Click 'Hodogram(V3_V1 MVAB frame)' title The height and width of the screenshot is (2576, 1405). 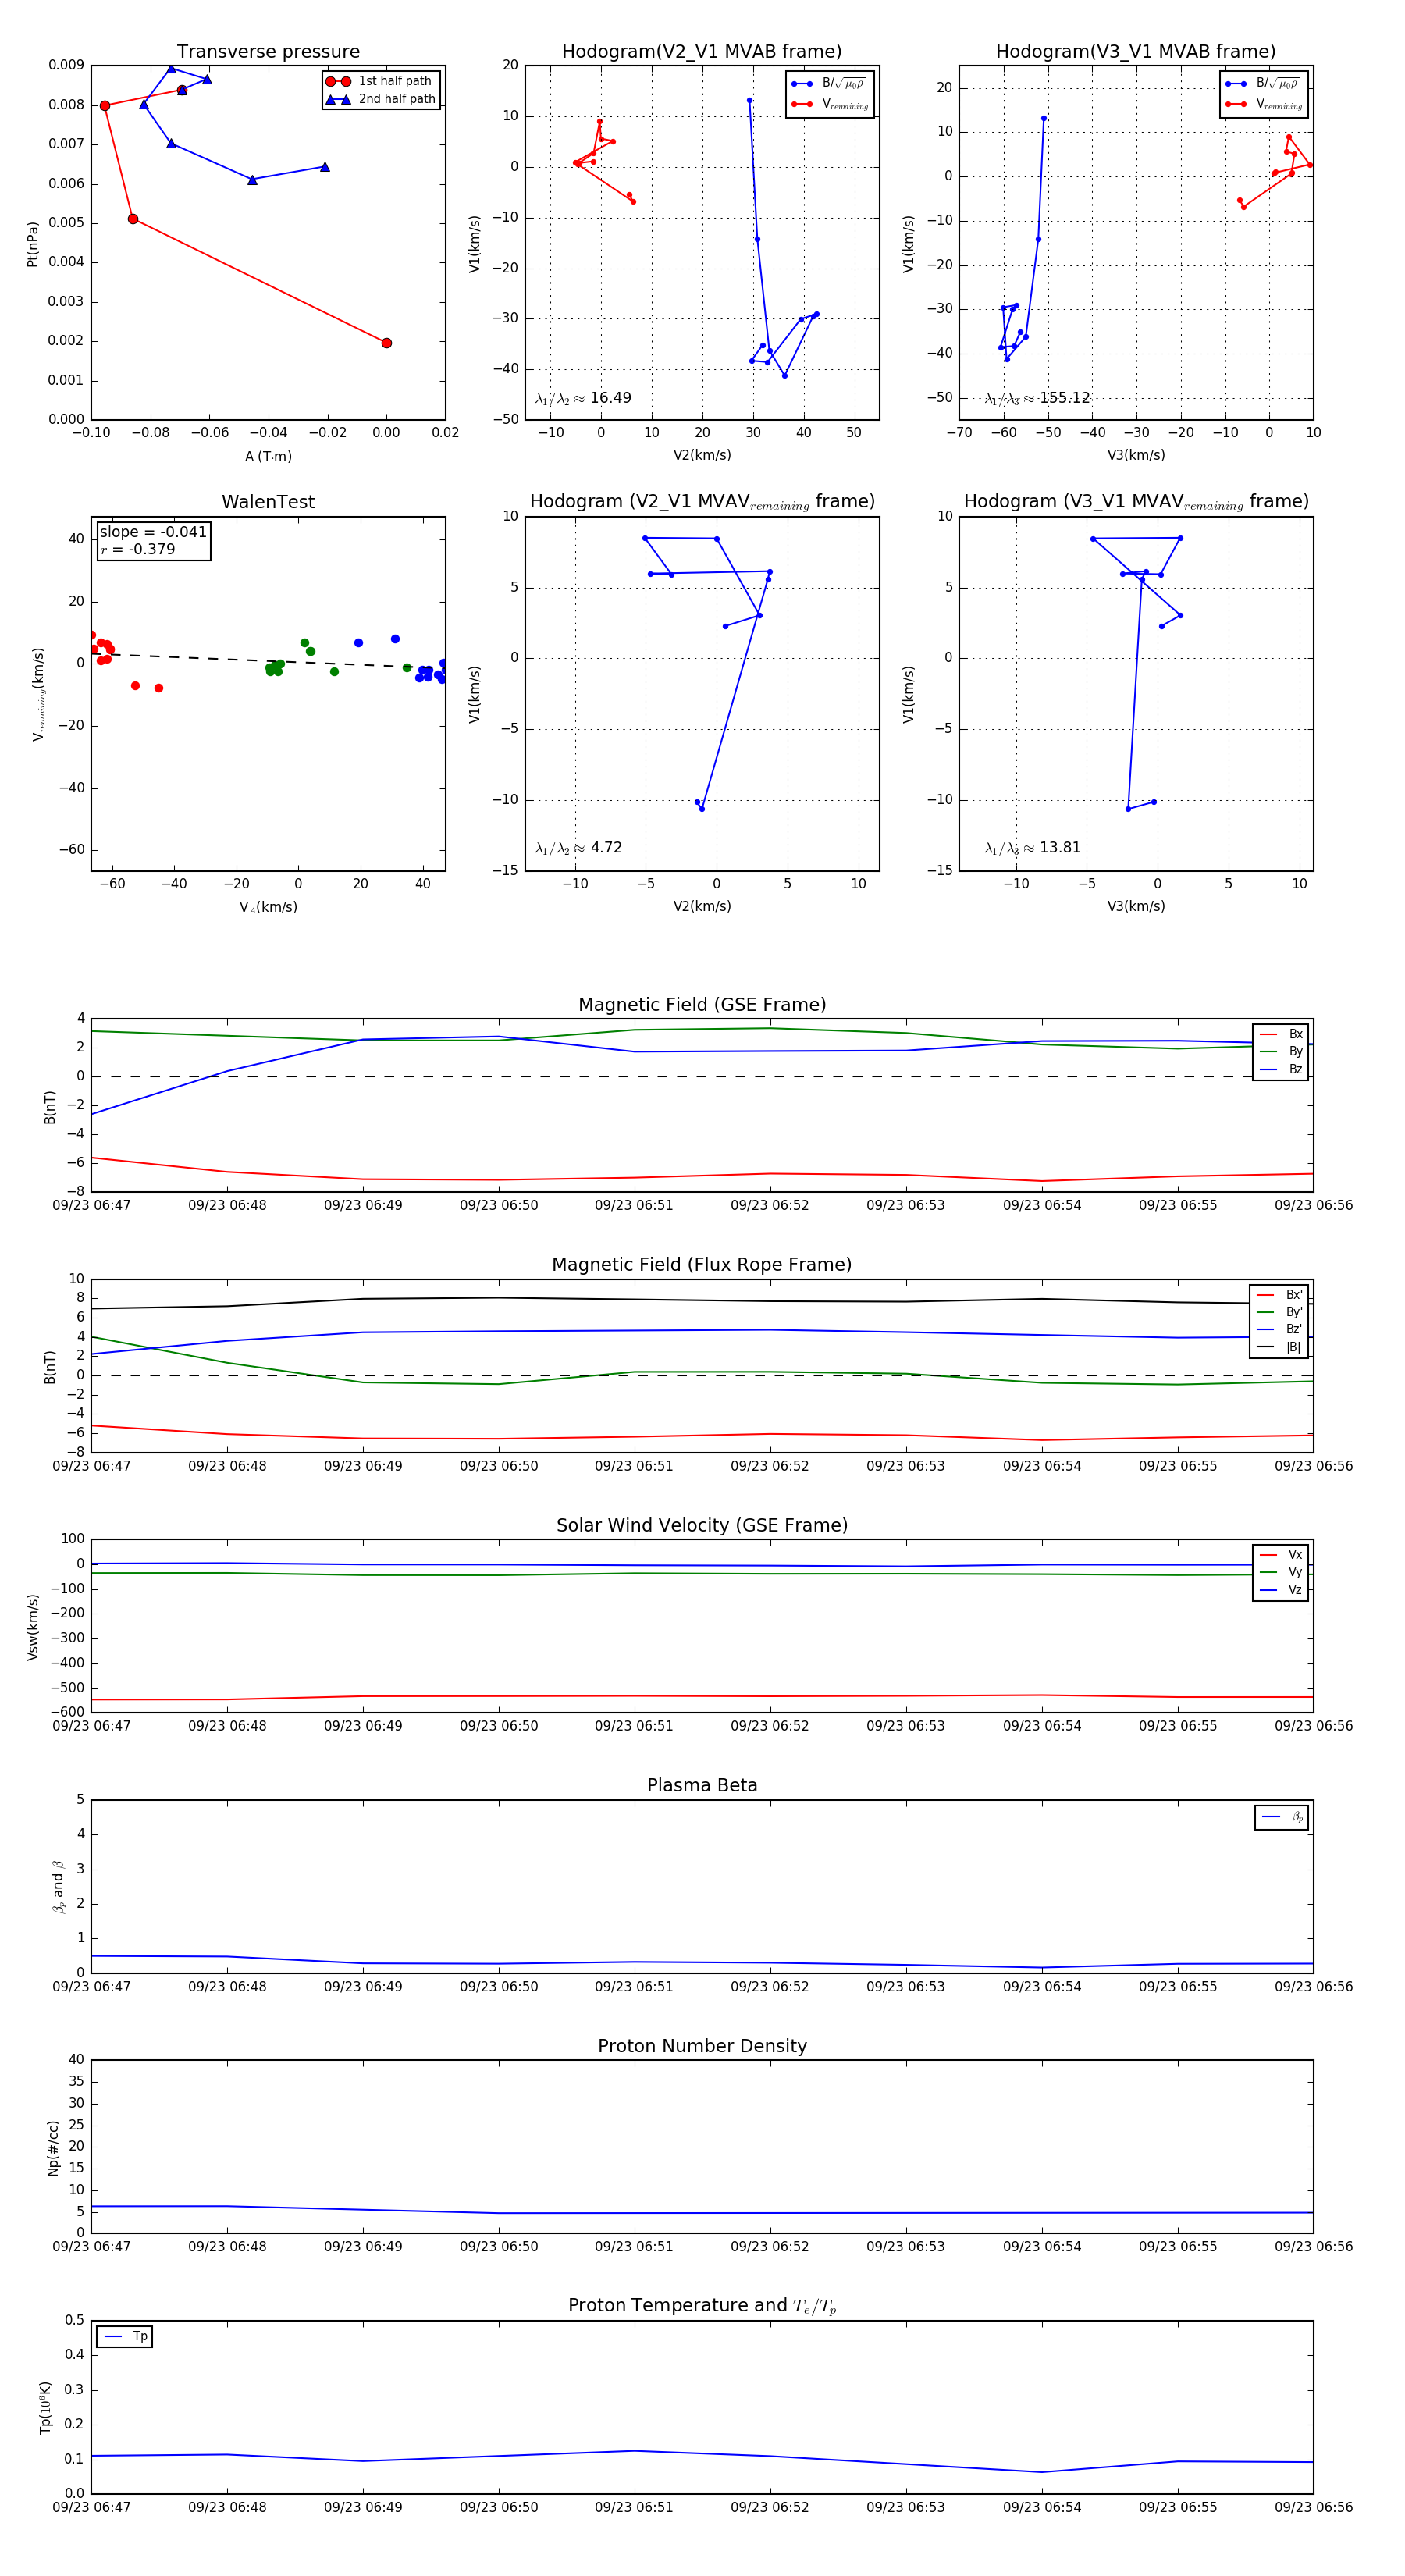coord(1136,52)
